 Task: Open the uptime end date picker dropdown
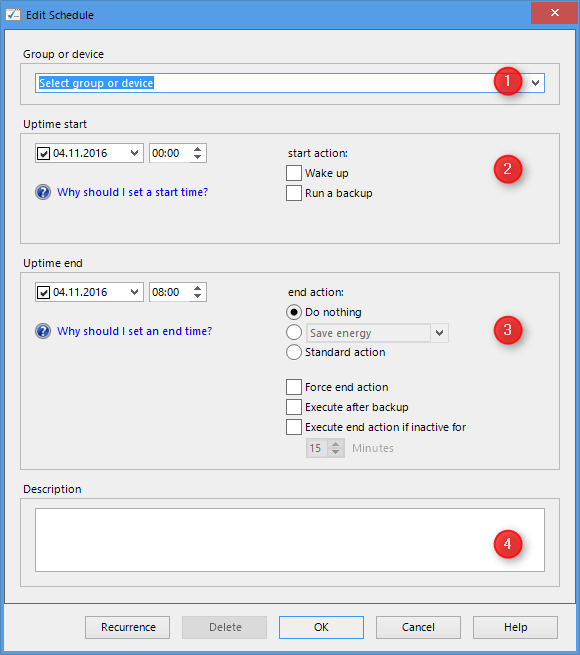tap(134, 292)
